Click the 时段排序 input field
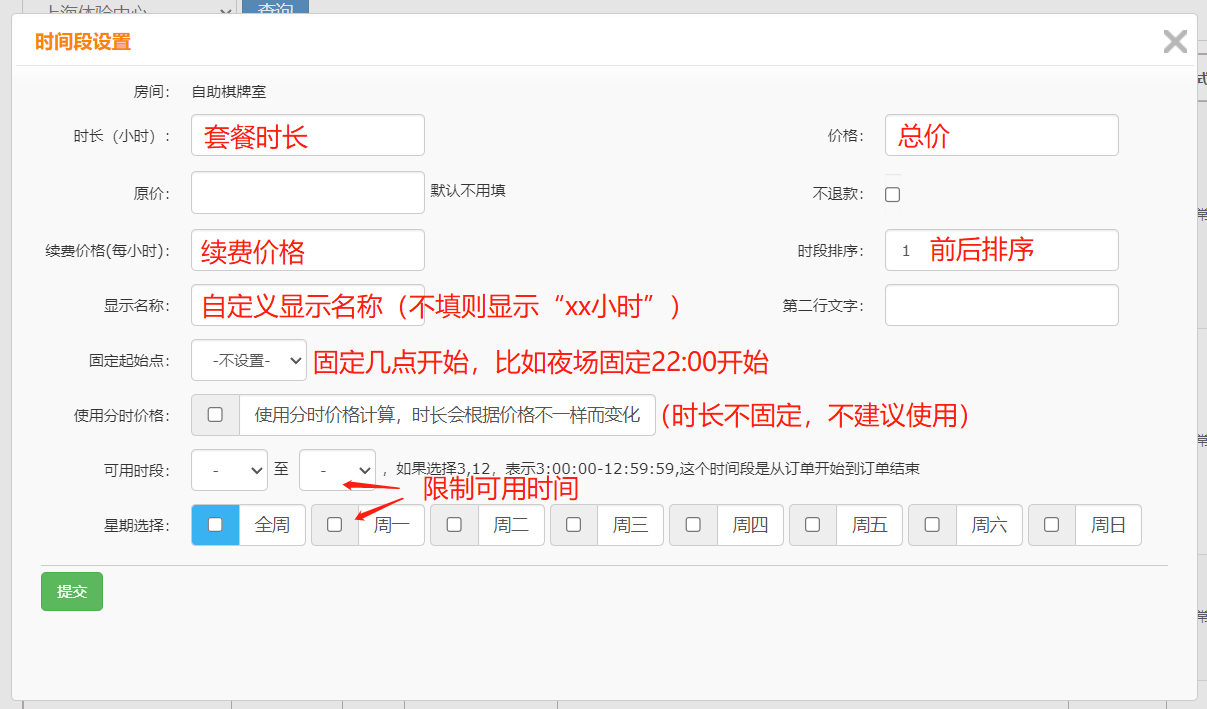Screen dimensions: 1207x709 pyautogui.click(x=1001, y=250)
